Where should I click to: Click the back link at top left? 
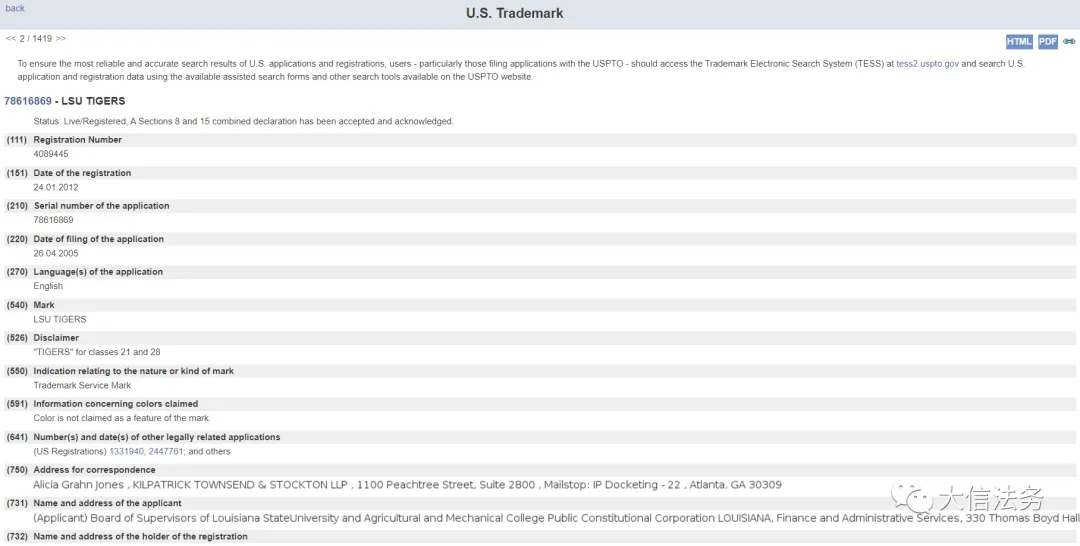tap(15, 8)
